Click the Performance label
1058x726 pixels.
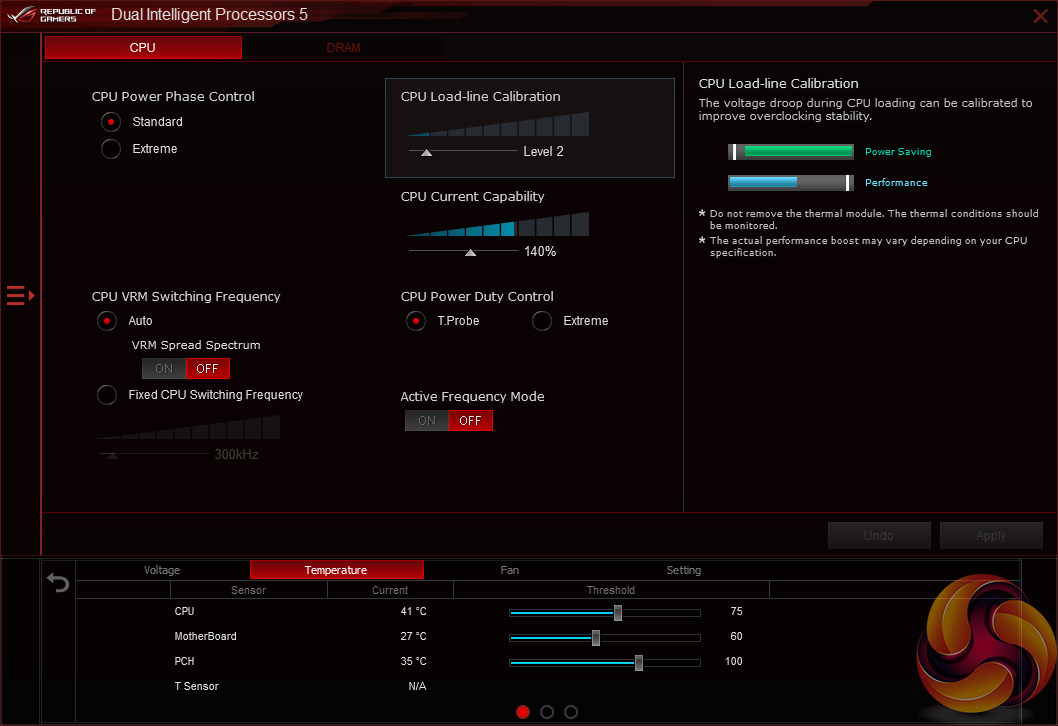[896, 183]
